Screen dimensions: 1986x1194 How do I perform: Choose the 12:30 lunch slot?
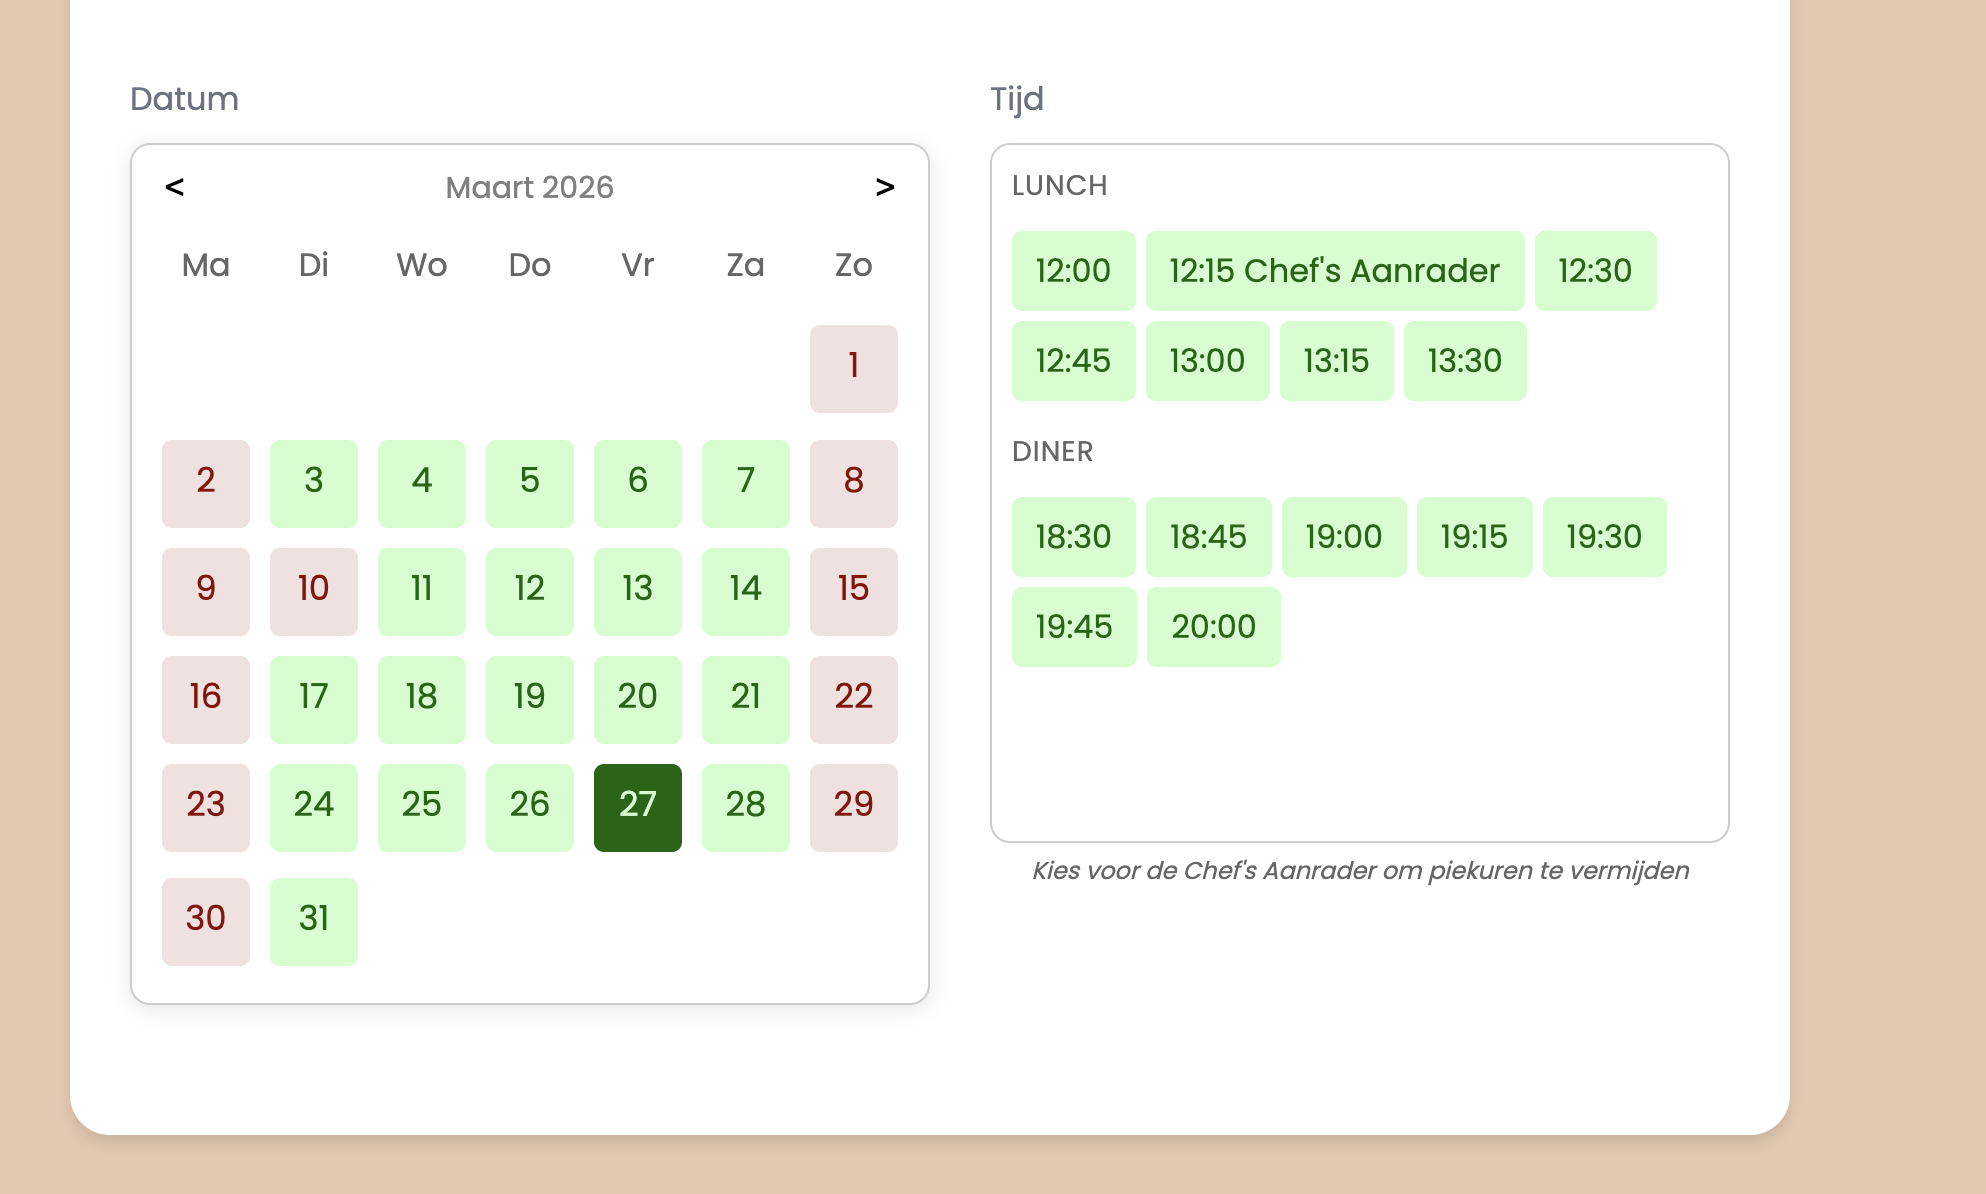(x=1595, y=271)
